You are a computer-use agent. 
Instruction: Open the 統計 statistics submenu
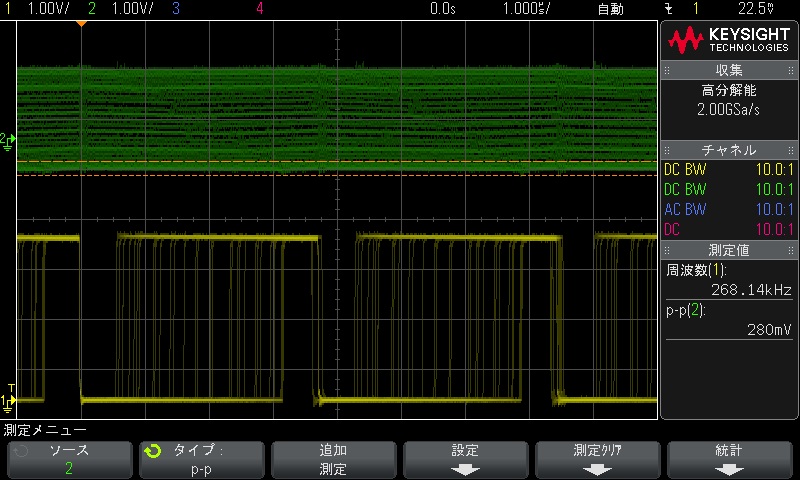pos(729,459)
